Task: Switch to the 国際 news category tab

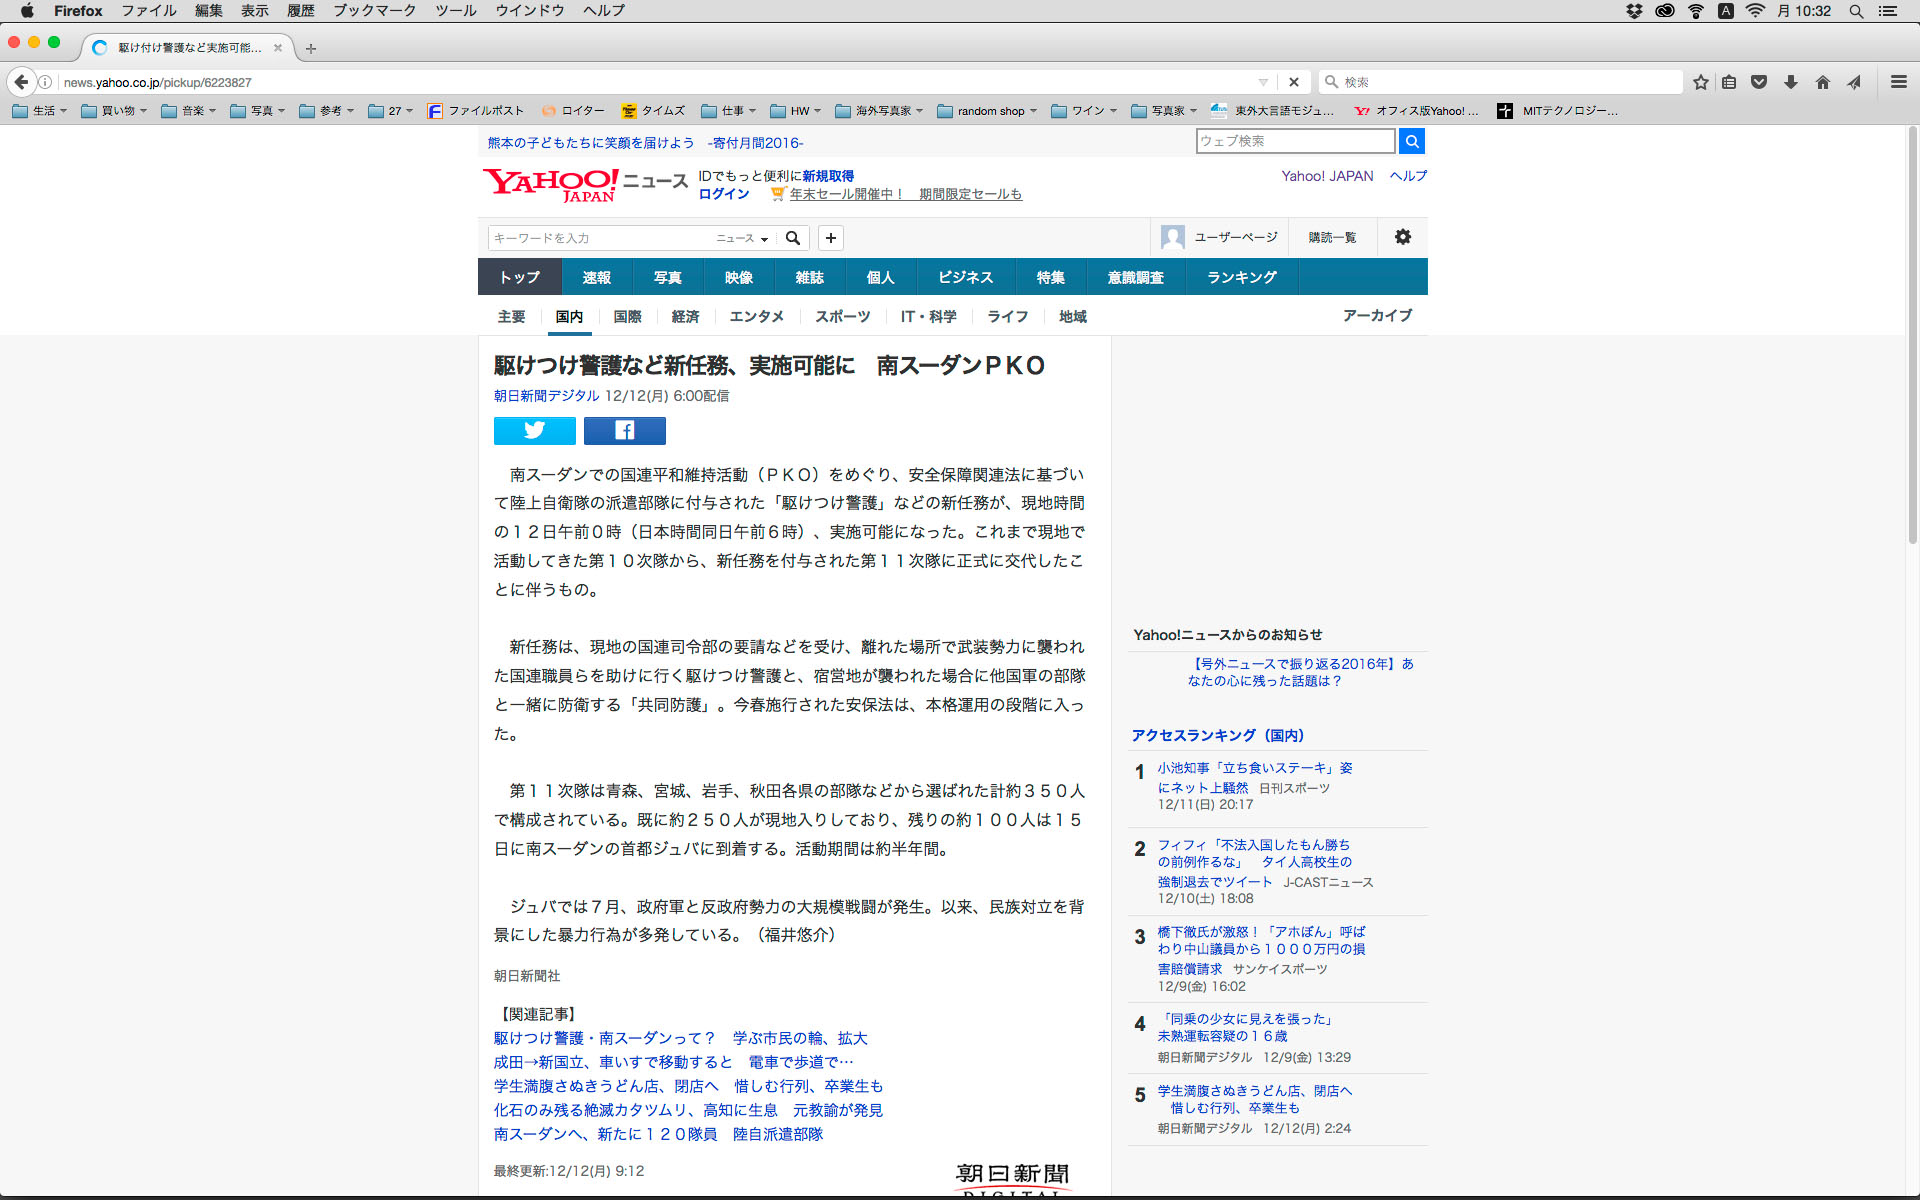Action: (x=627, y=316)
